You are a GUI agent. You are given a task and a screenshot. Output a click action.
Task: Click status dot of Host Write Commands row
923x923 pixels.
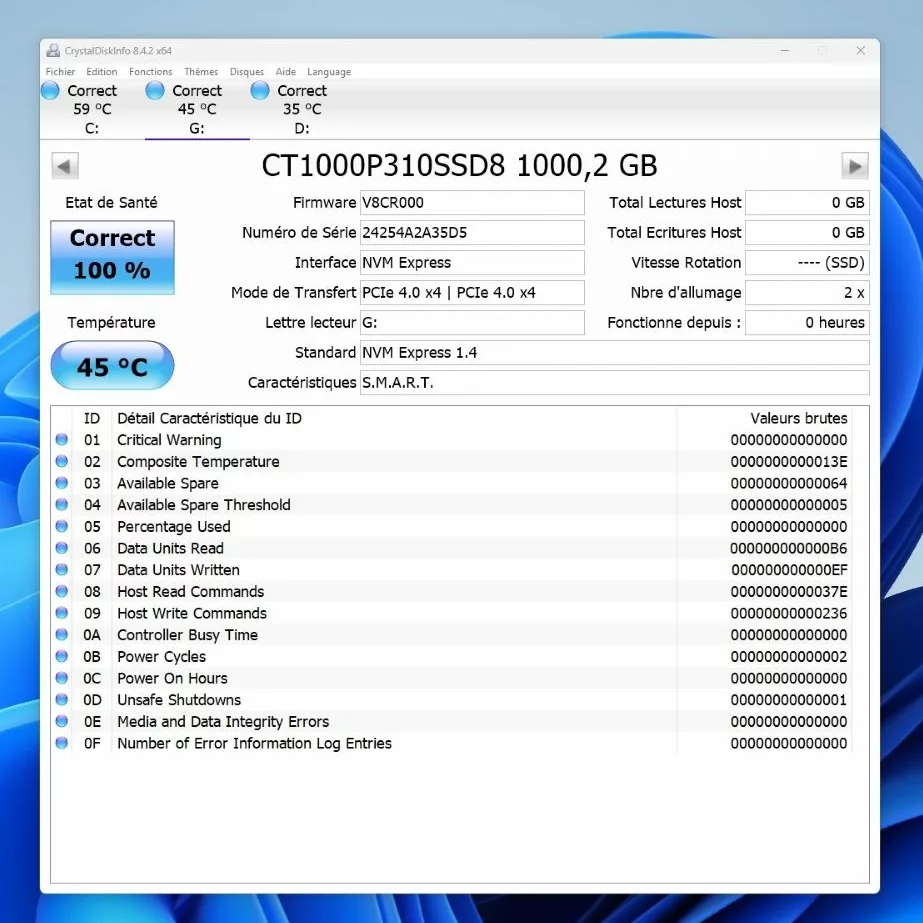[62, 613]
